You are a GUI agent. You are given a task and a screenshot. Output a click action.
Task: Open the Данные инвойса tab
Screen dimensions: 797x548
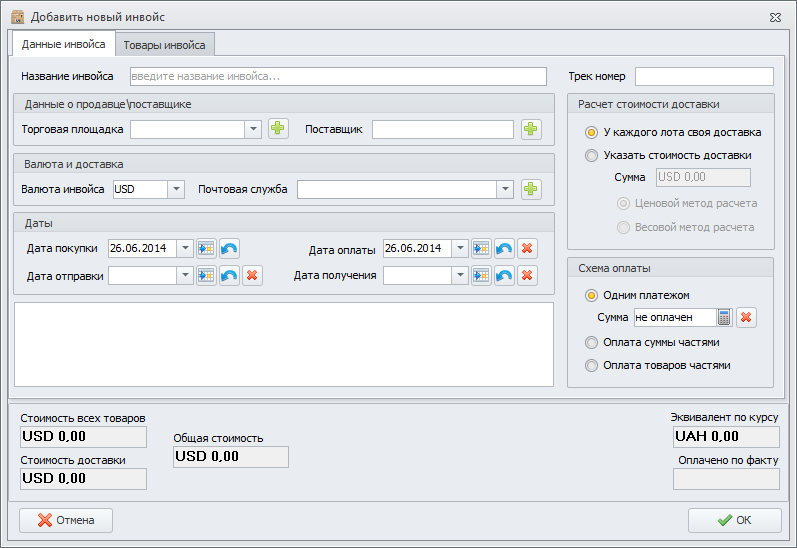point(64,45)
